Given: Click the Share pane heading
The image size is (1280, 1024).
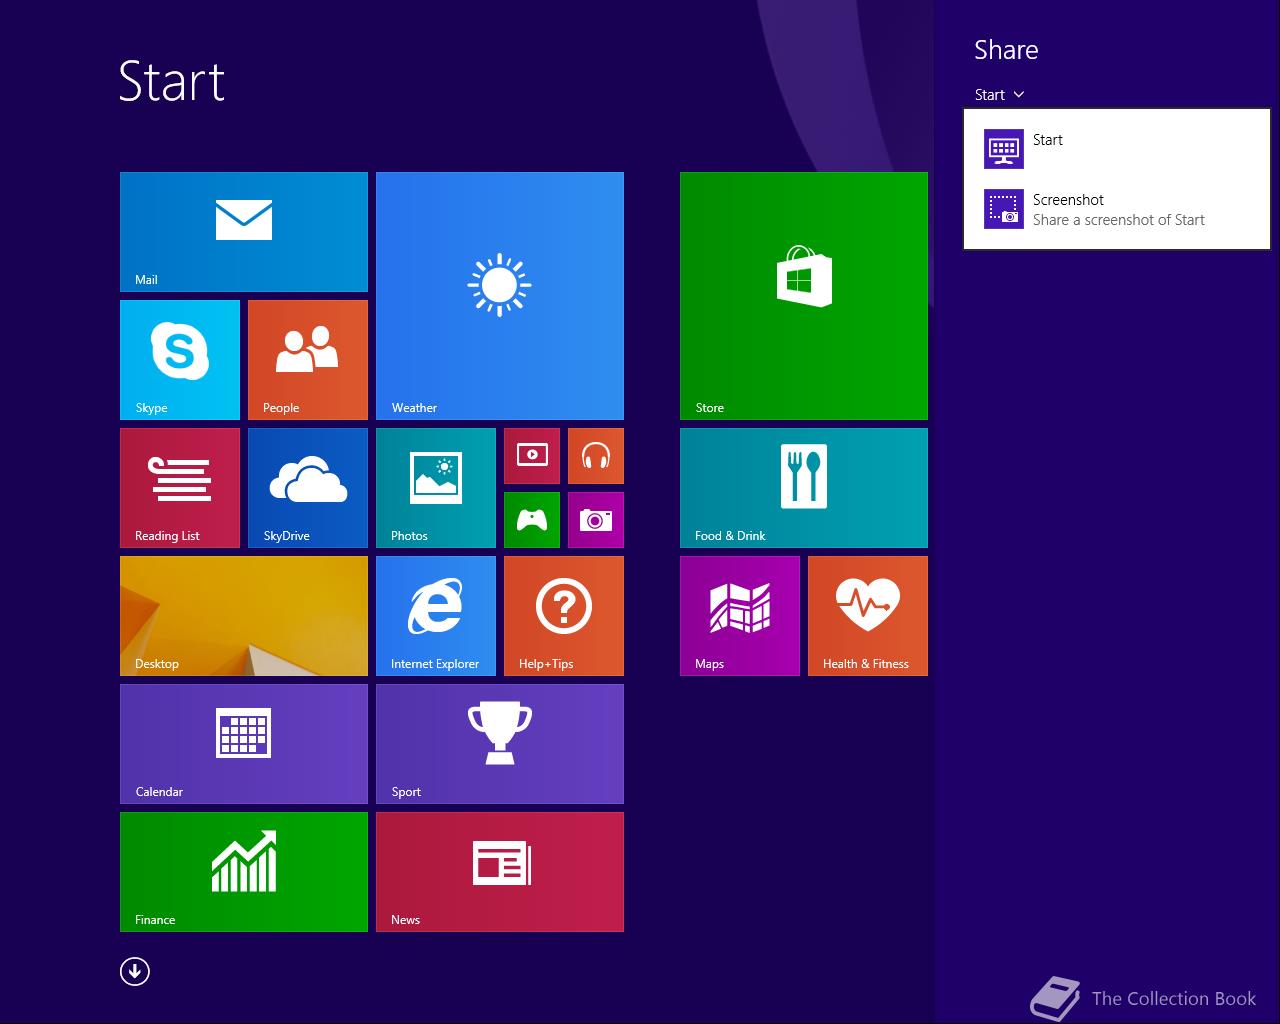Looking at the screenshot, I should (1006, 50).
